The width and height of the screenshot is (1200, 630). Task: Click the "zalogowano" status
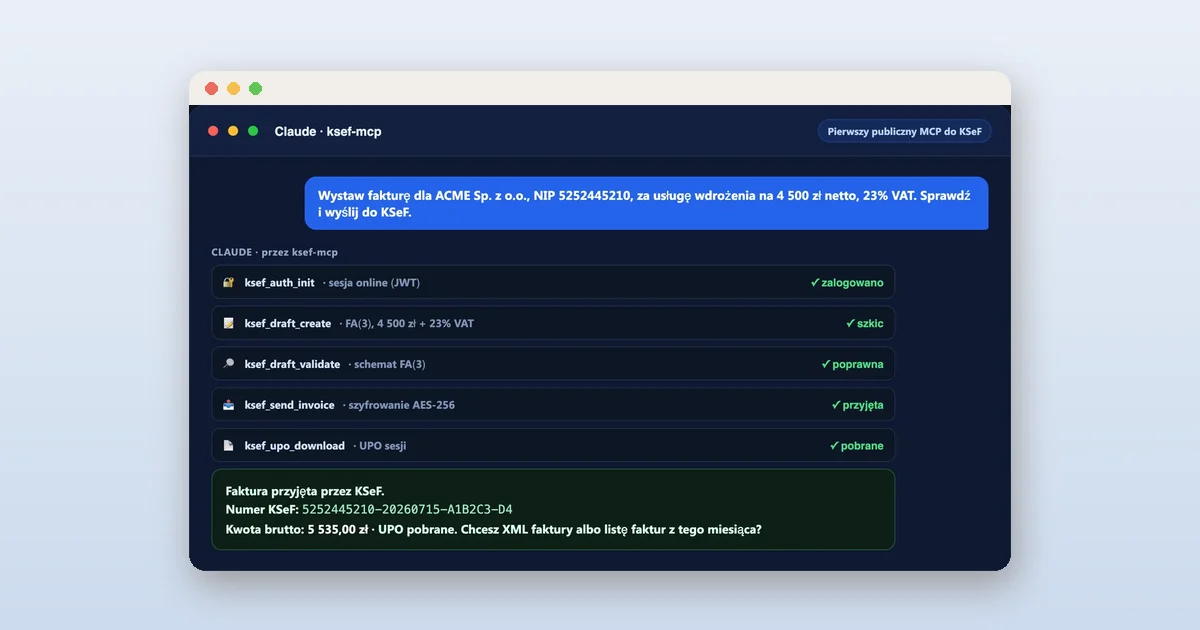847,283
